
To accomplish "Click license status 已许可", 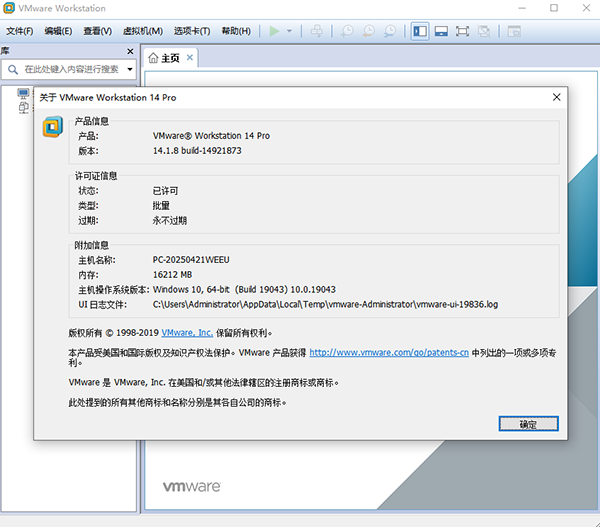I will [165, 191].
